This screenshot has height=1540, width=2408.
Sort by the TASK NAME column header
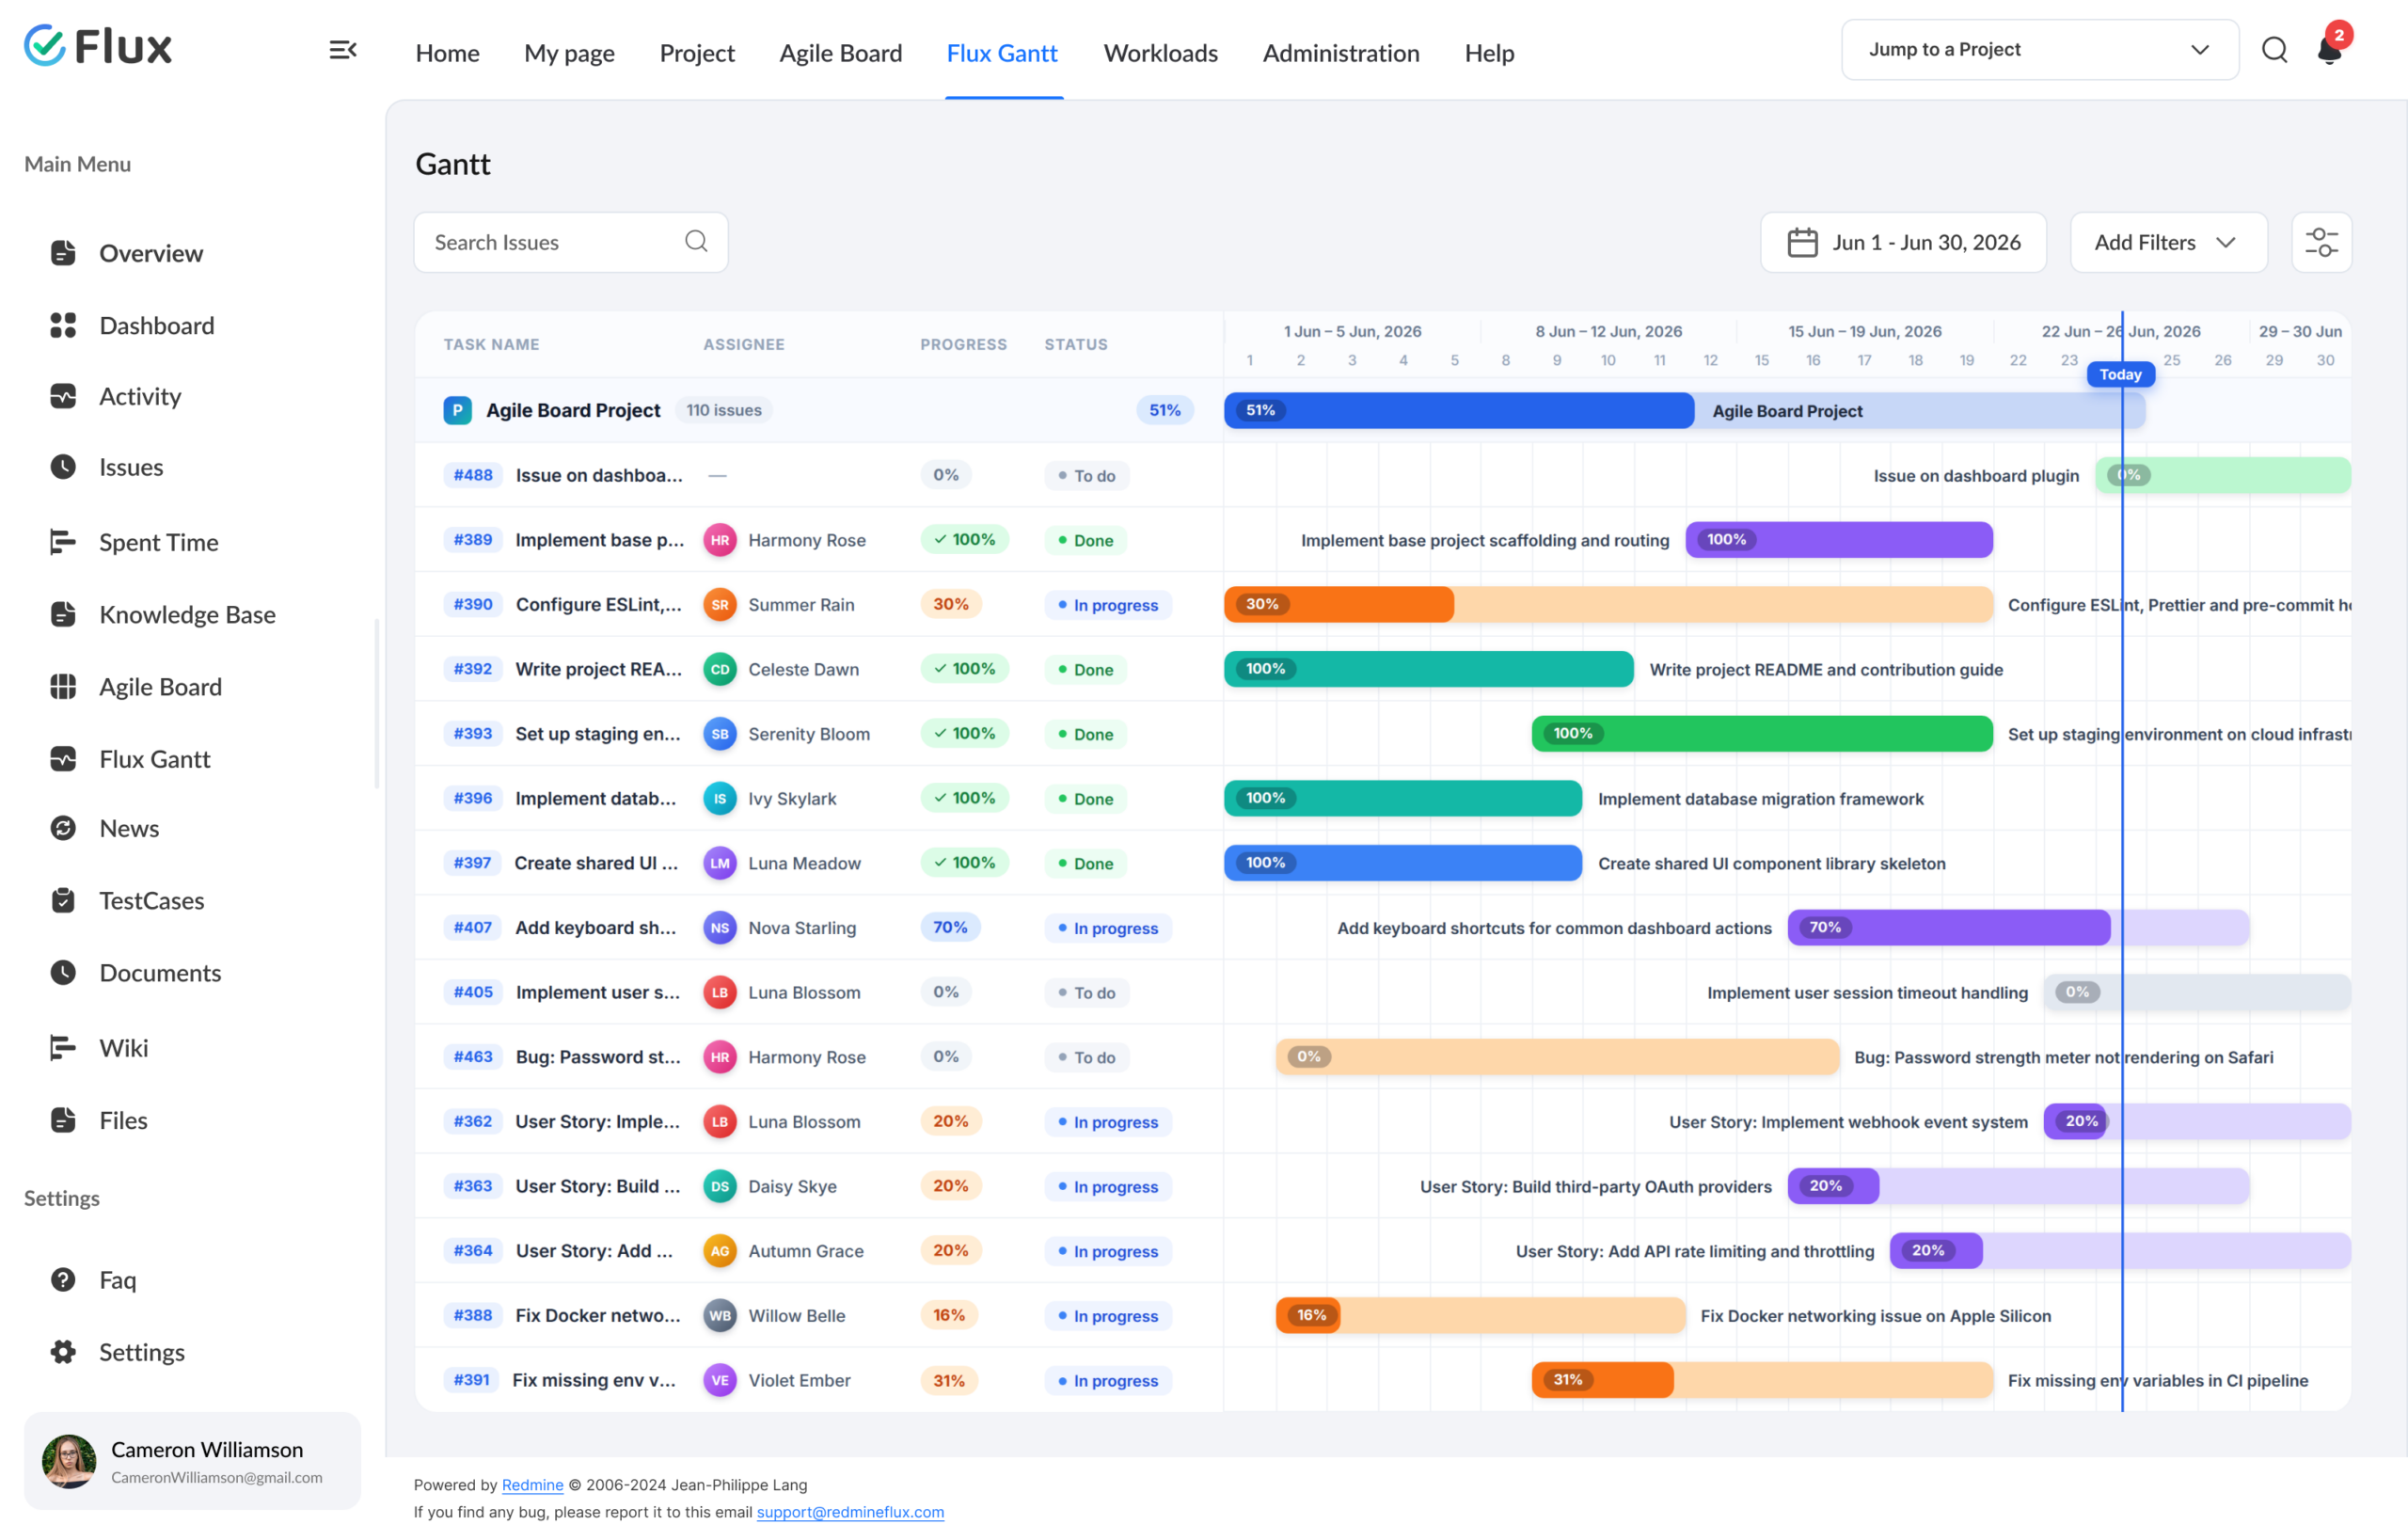point(491,344)
